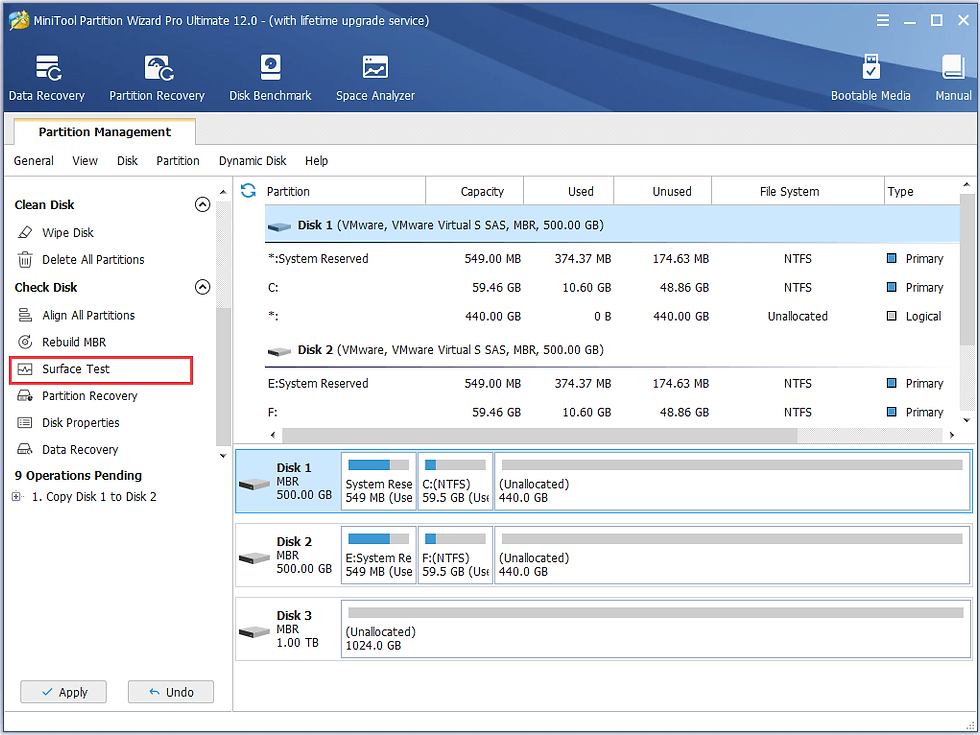
Task: Select Wipe Disk in sidebar
Action: tap(68, 232)
